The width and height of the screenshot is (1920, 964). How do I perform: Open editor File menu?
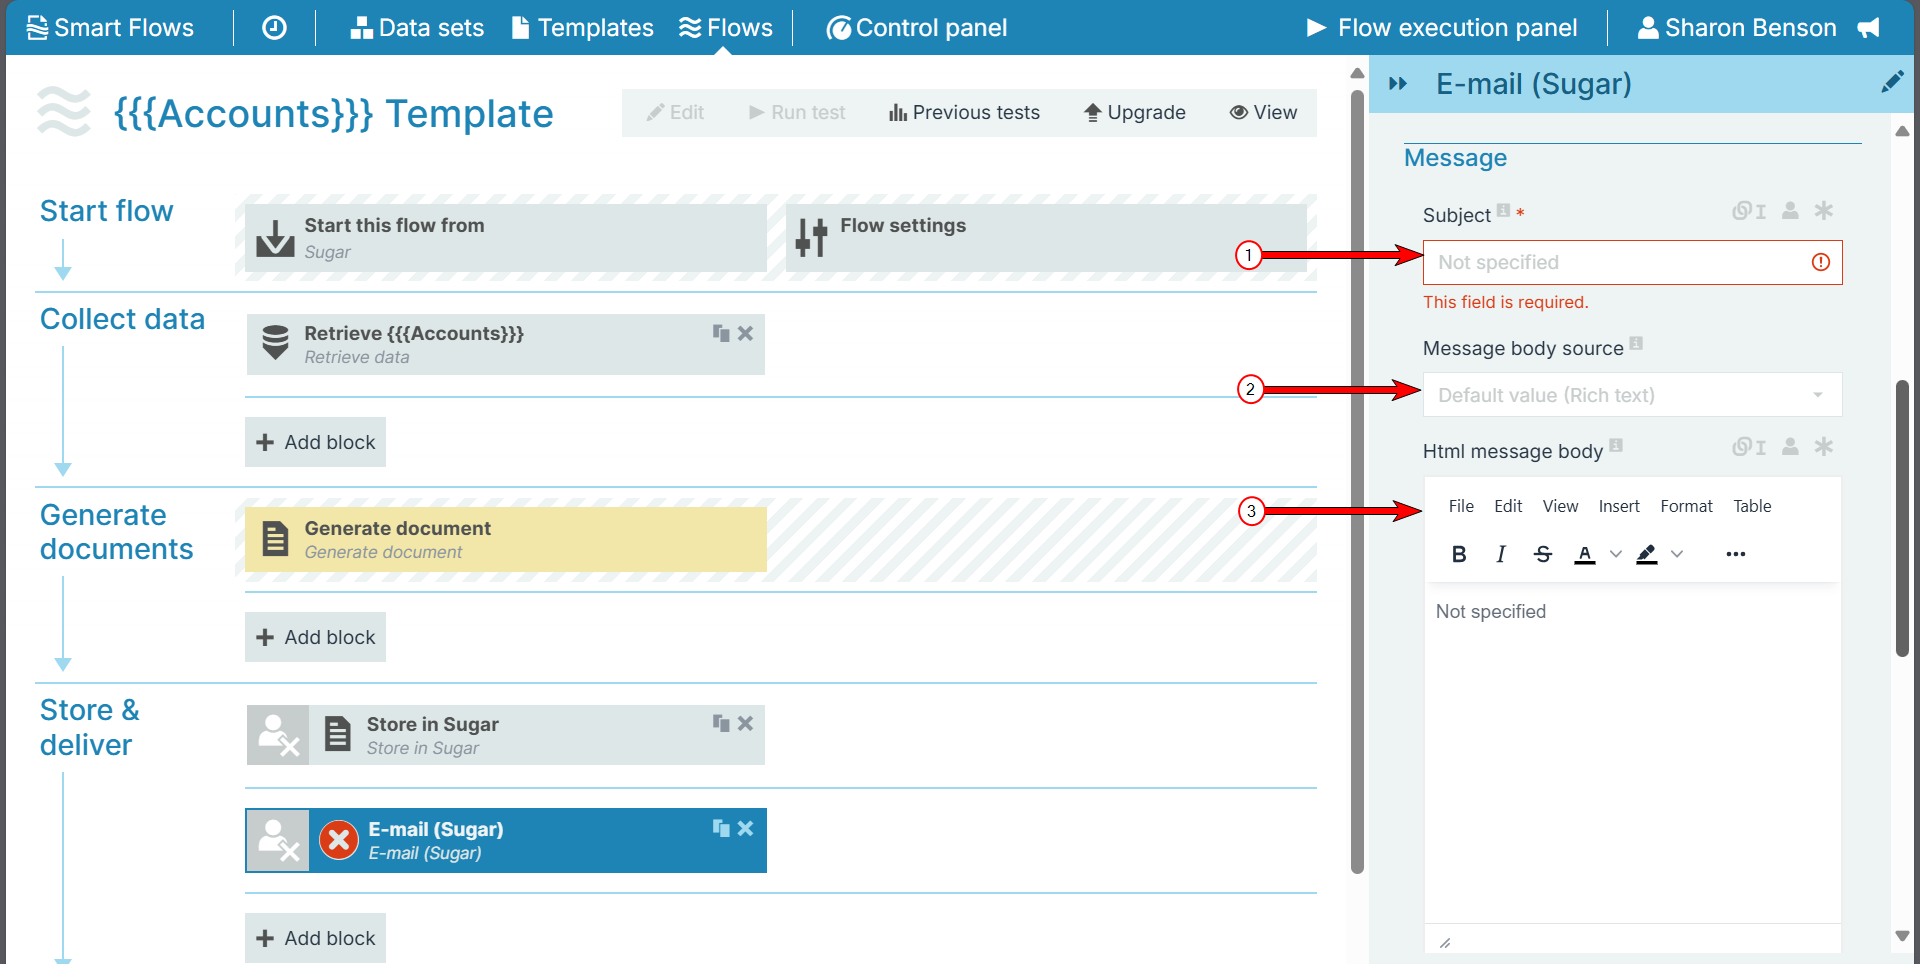point(1461,506)
